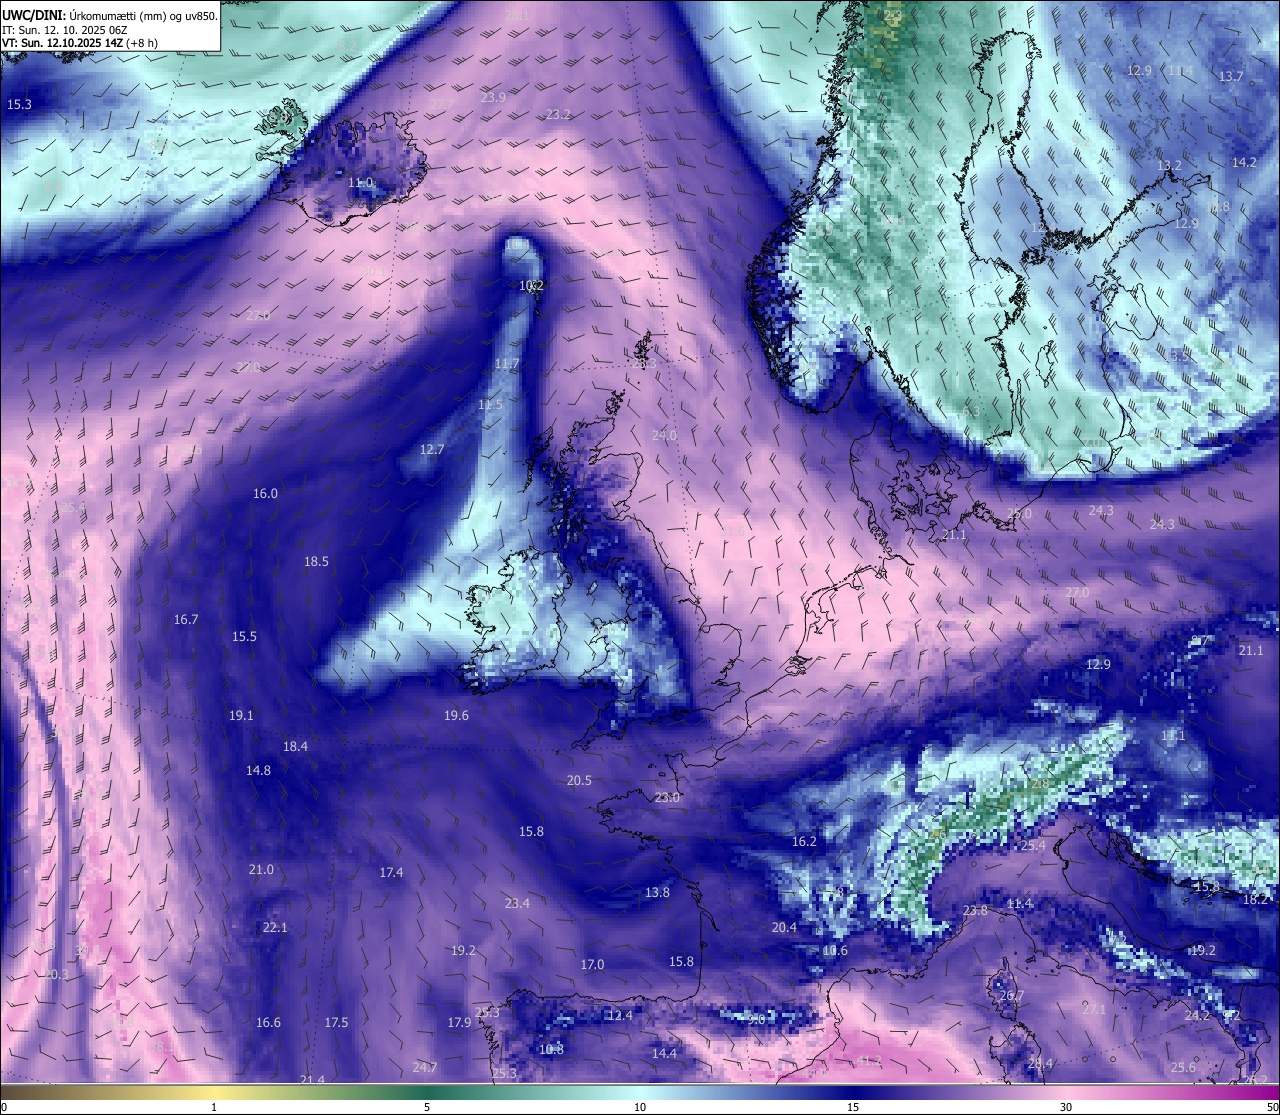The image size is (1280, 1115).
Task: Click the value 24.7 on the map
Action: [x=425, y=1067]
